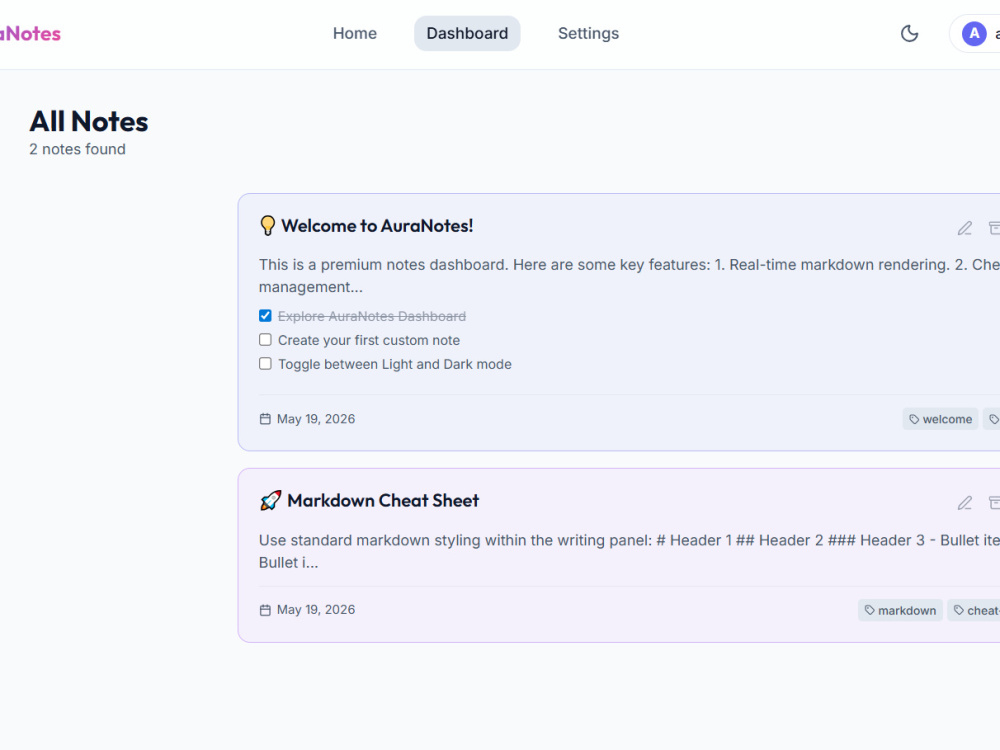1000x750 pixels.
Task: Toggle dark mode with the moon icon
Action: click(x=909, y=33)
